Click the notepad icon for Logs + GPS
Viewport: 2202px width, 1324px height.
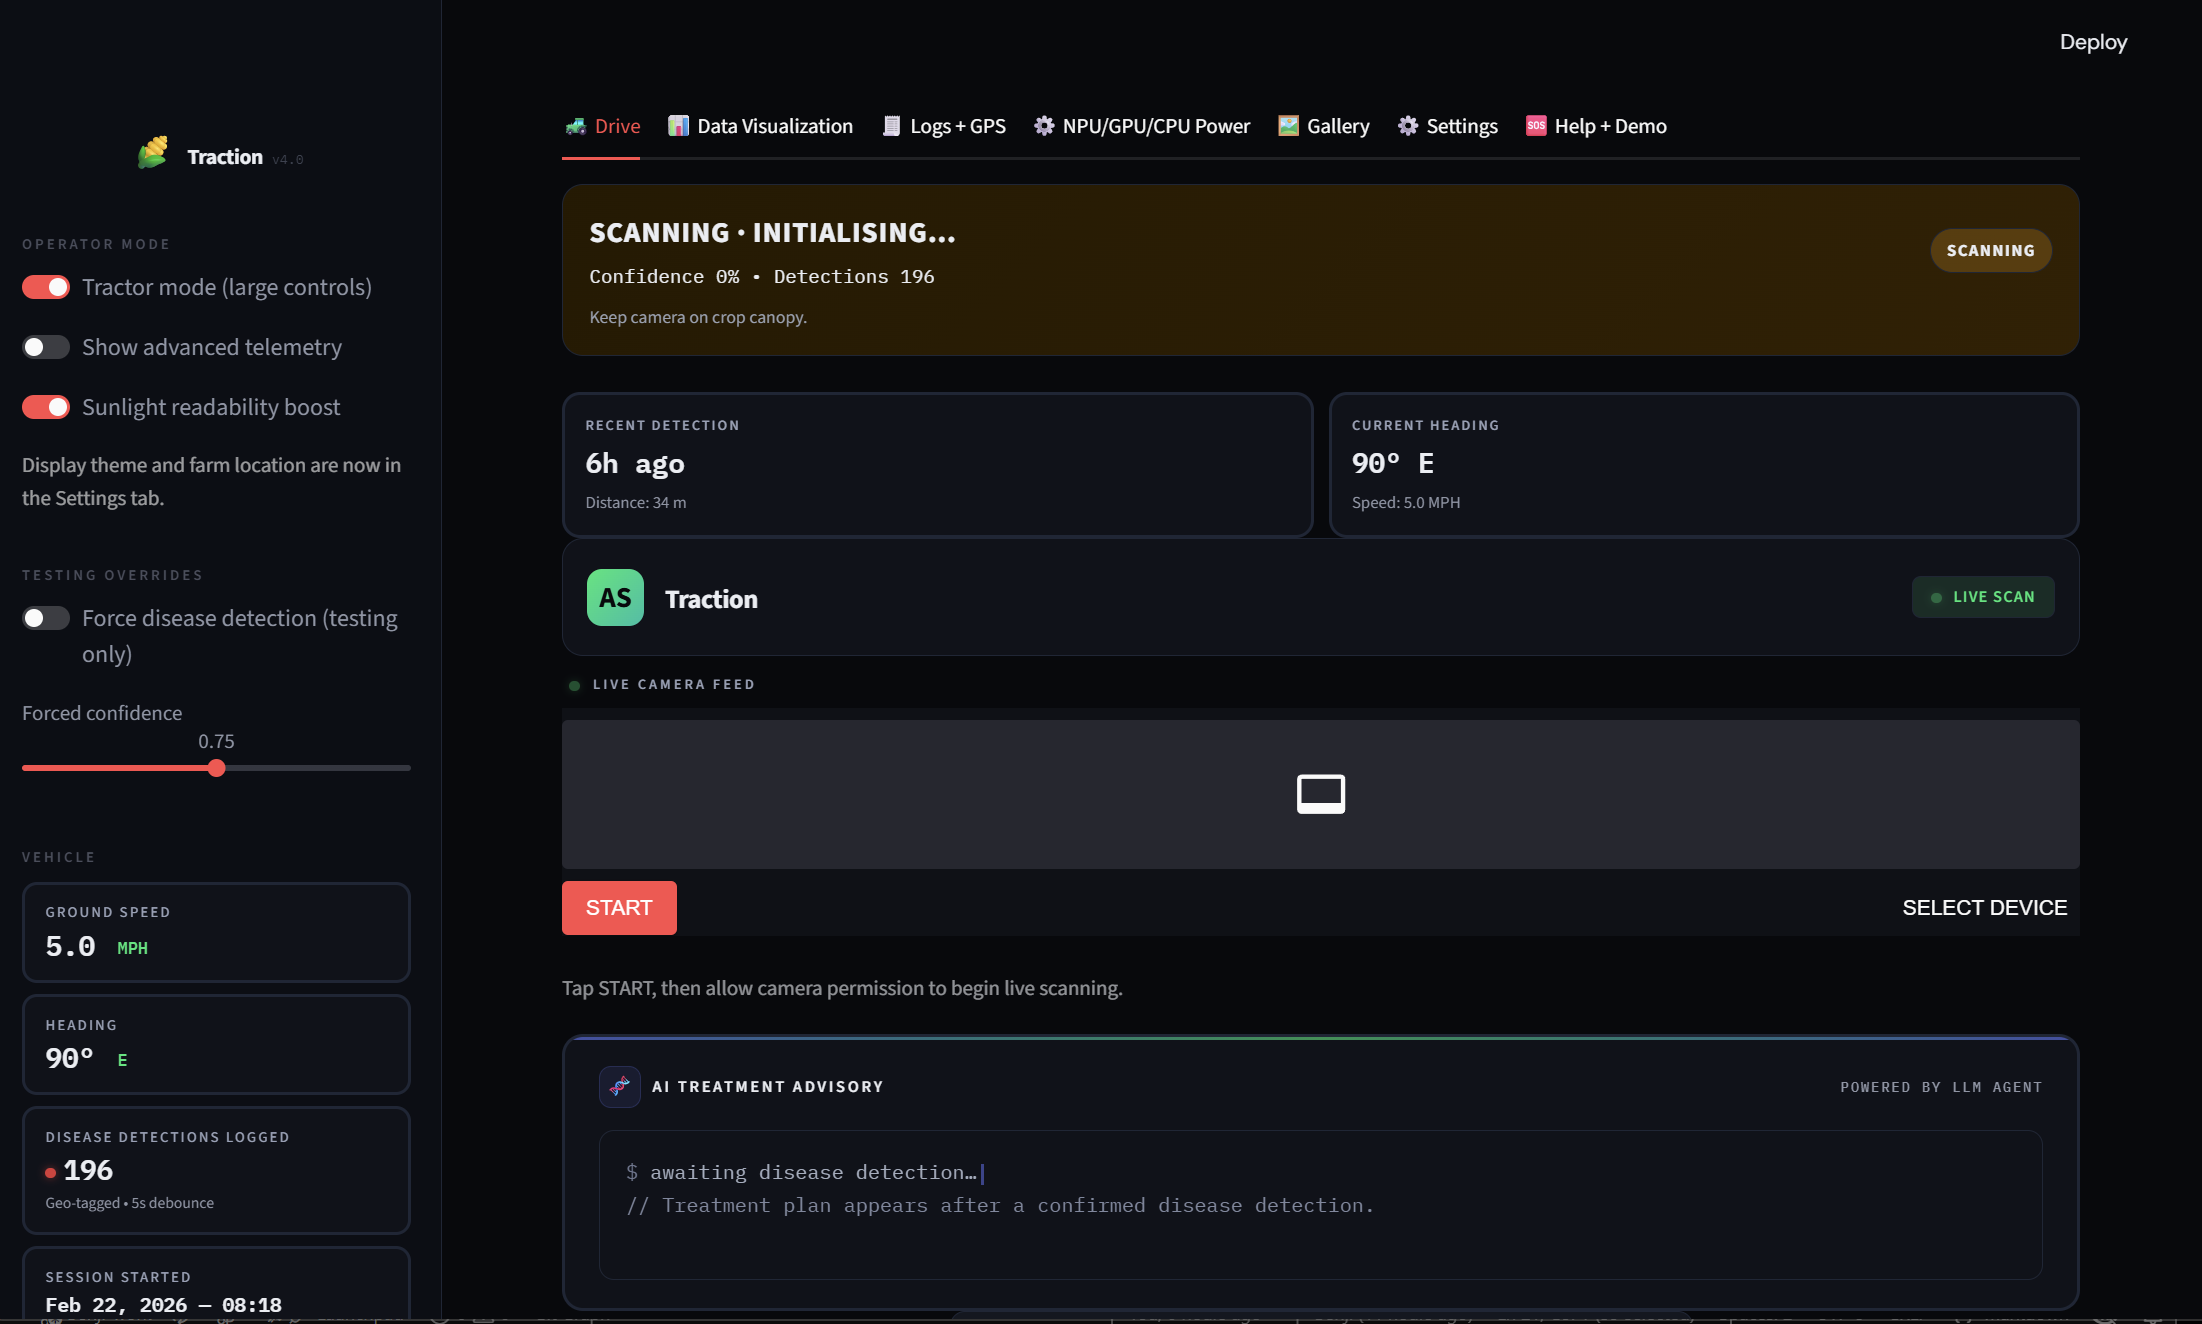891,126
